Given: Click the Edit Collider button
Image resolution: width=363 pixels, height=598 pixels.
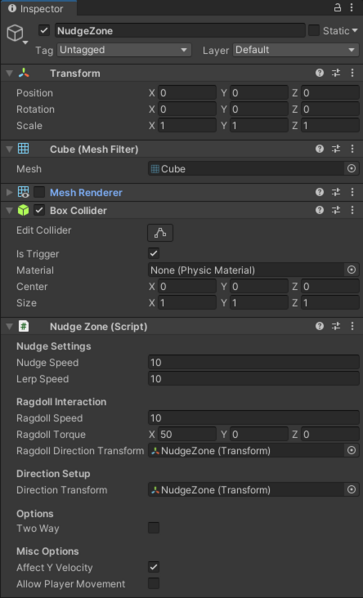Looking at the screenshot, I should [x=160, y=233].
